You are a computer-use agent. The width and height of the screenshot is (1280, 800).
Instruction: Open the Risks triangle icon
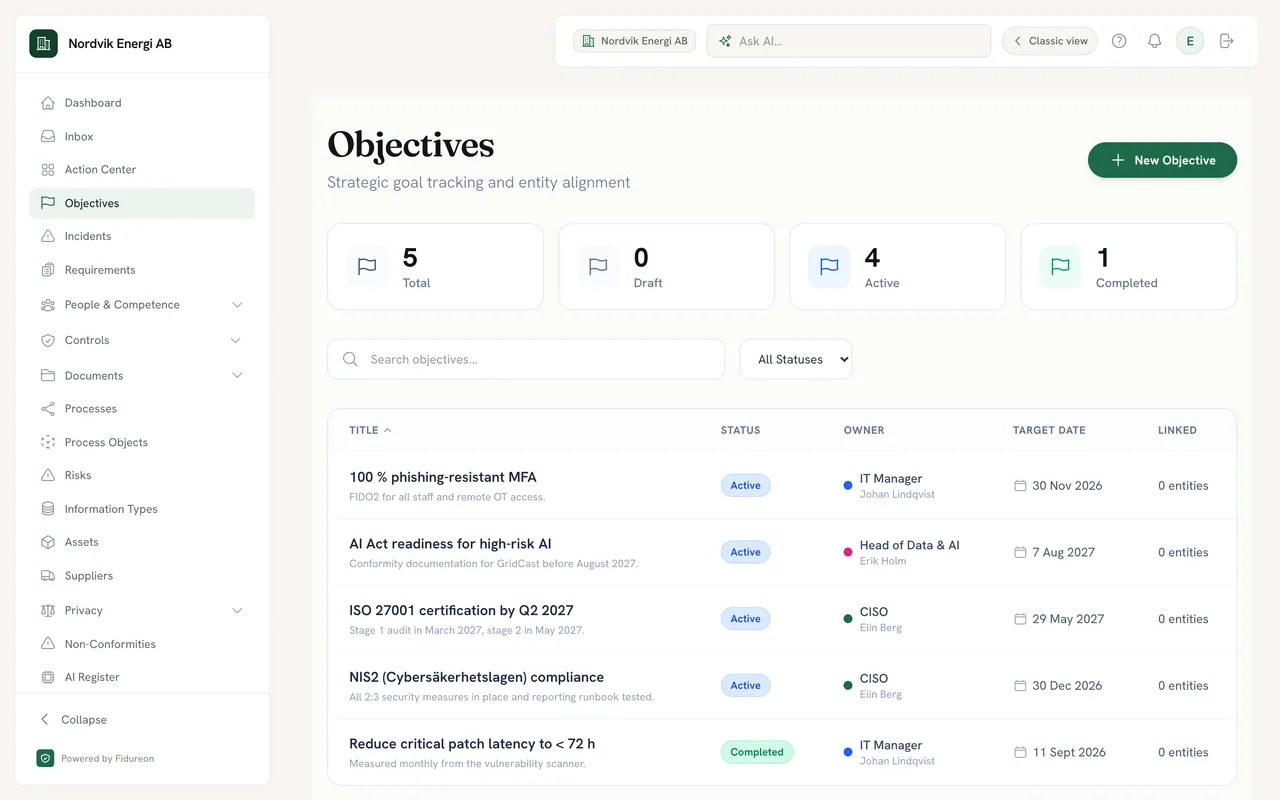[x=47, y=475]
